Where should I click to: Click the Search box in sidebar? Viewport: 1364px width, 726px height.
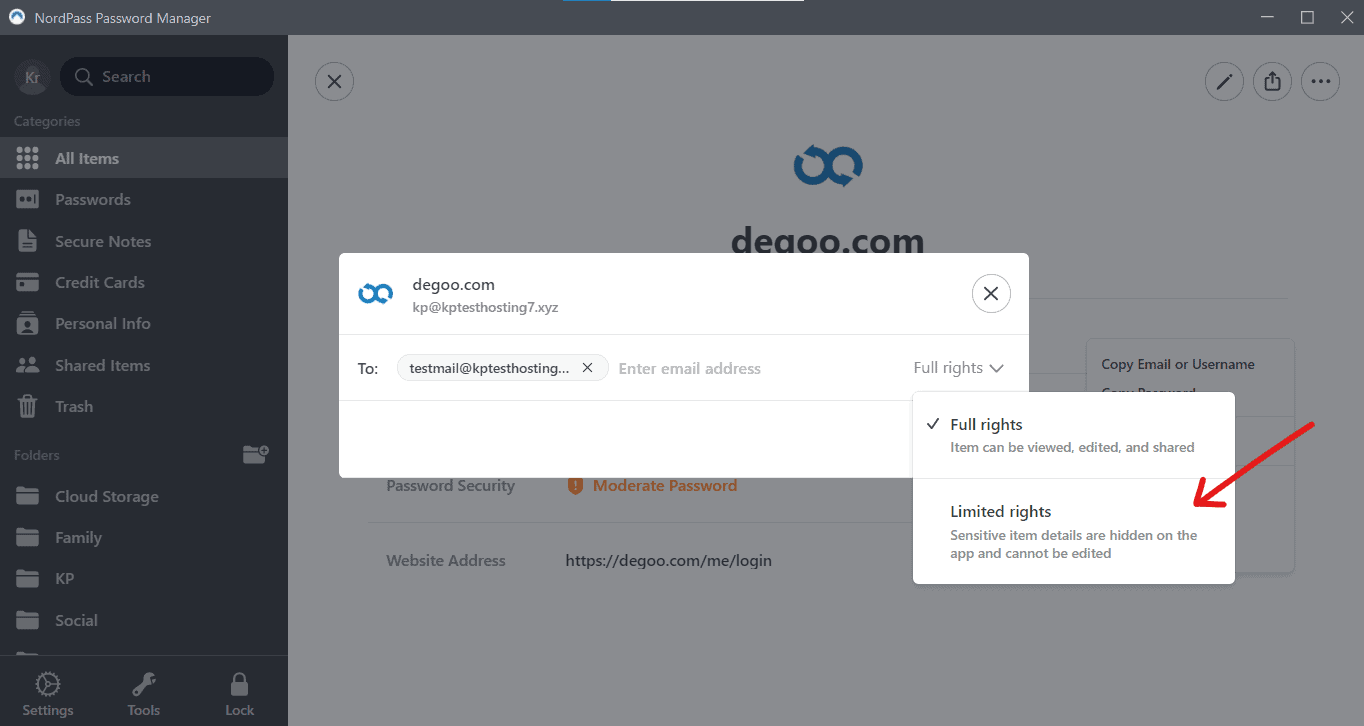click(167, 77)
